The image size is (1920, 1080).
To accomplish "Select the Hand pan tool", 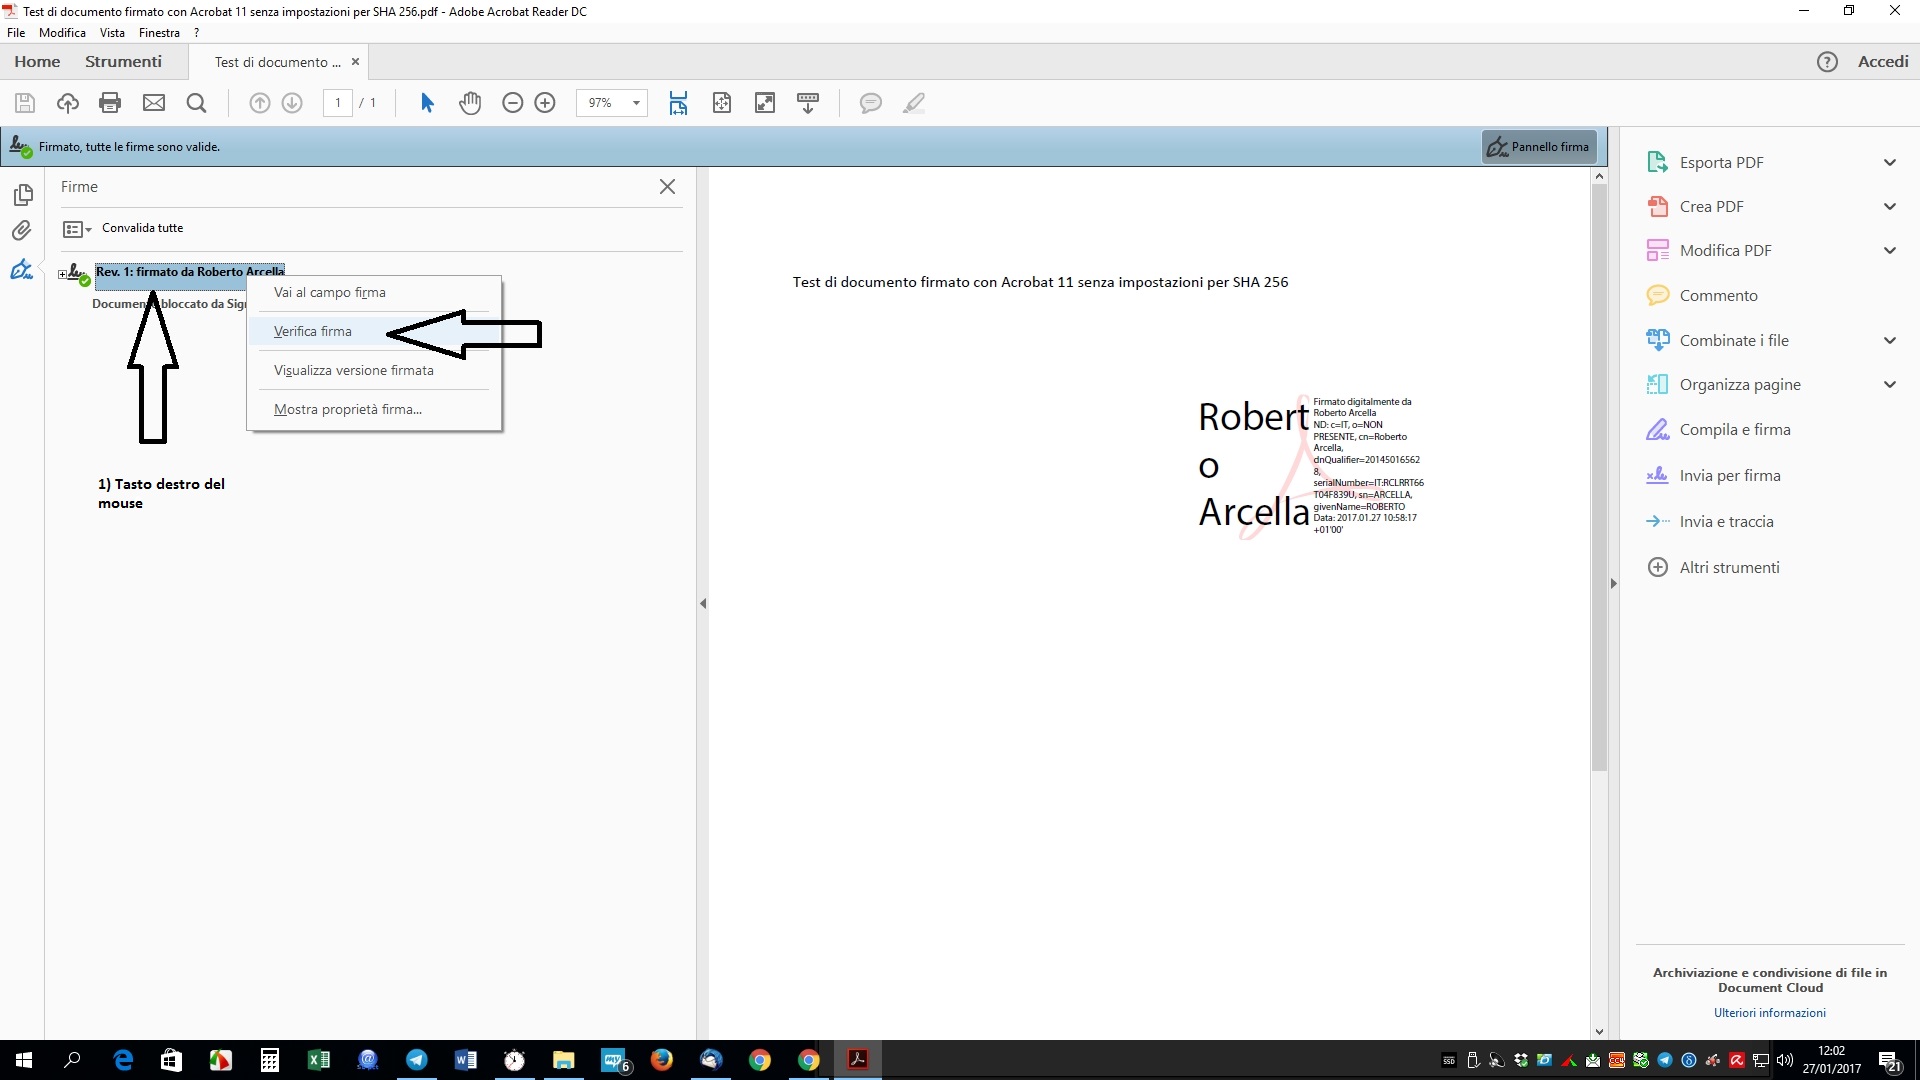I will click(x=470, y=103).
